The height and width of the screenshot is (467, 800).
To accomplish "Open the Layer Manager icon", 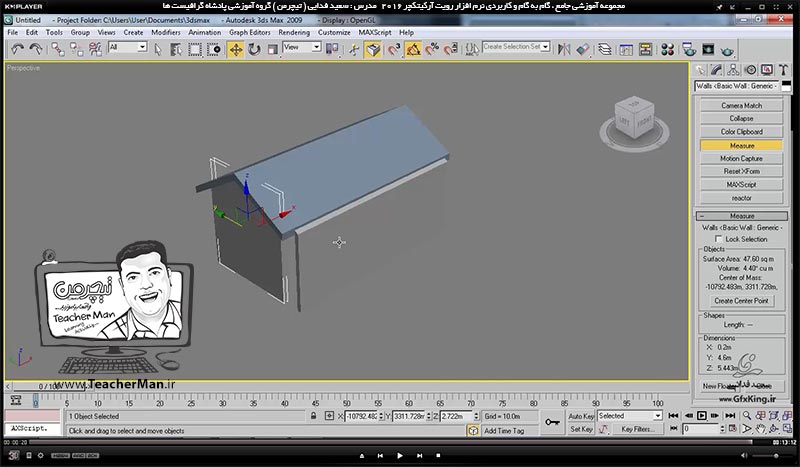I will (605, 49).
